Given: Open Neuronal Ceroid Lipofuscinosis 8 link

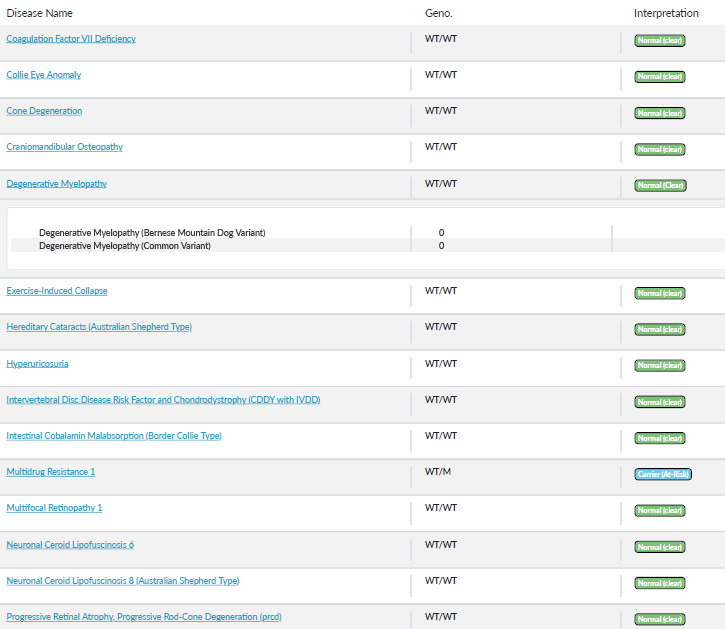Looking at the screenshot, I should tap(123, 581).
